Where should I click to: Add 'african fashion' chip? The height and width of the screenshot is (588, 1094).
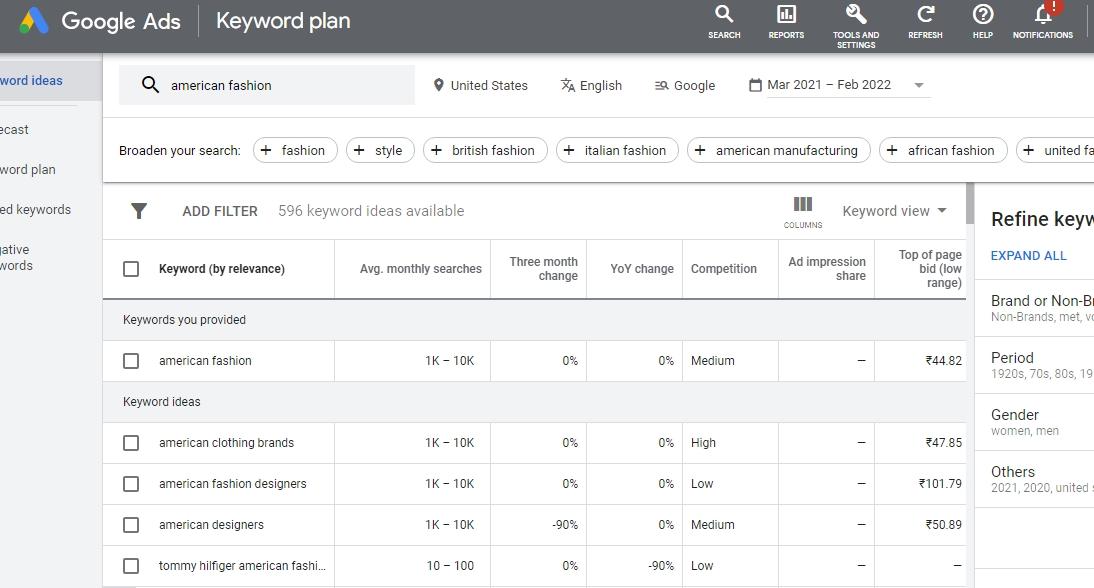point(943,150)
